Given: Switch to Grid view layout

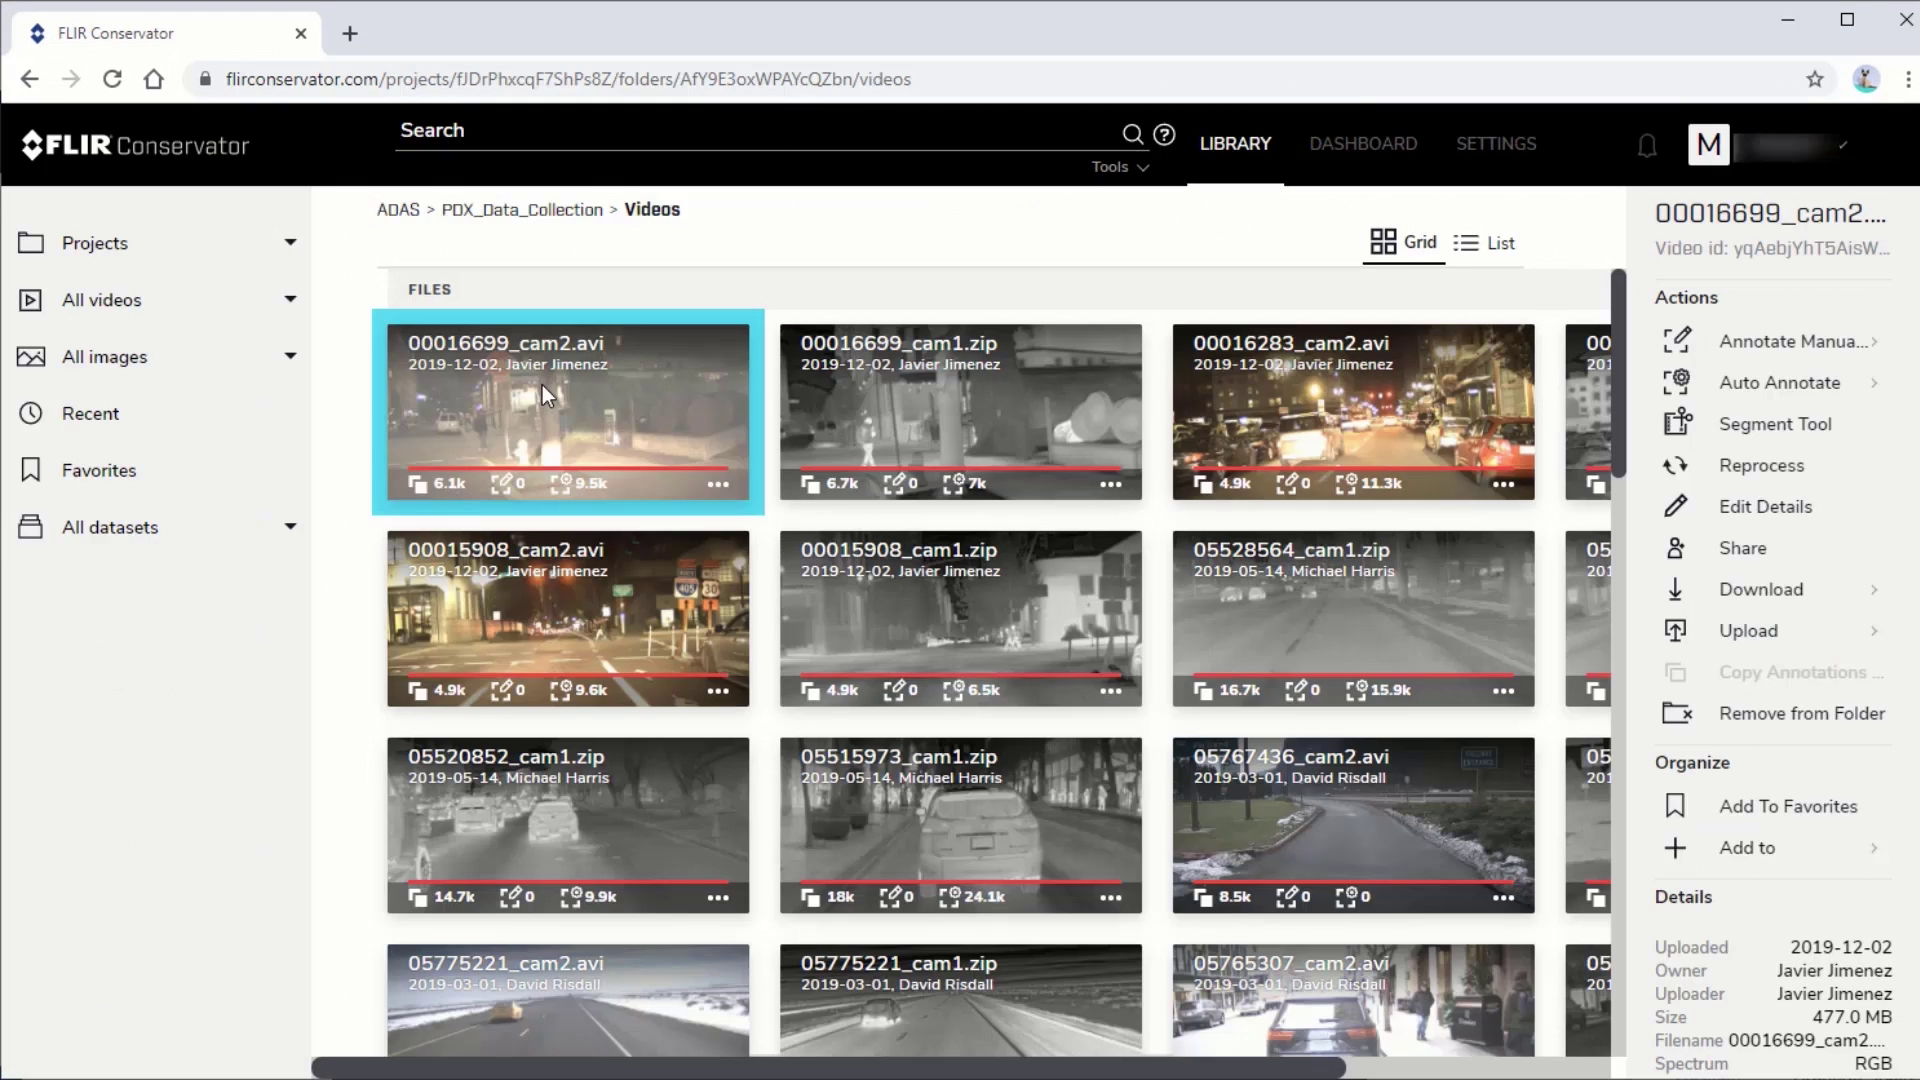Looking at the screenshot, I should click(x=1403, y=243).
